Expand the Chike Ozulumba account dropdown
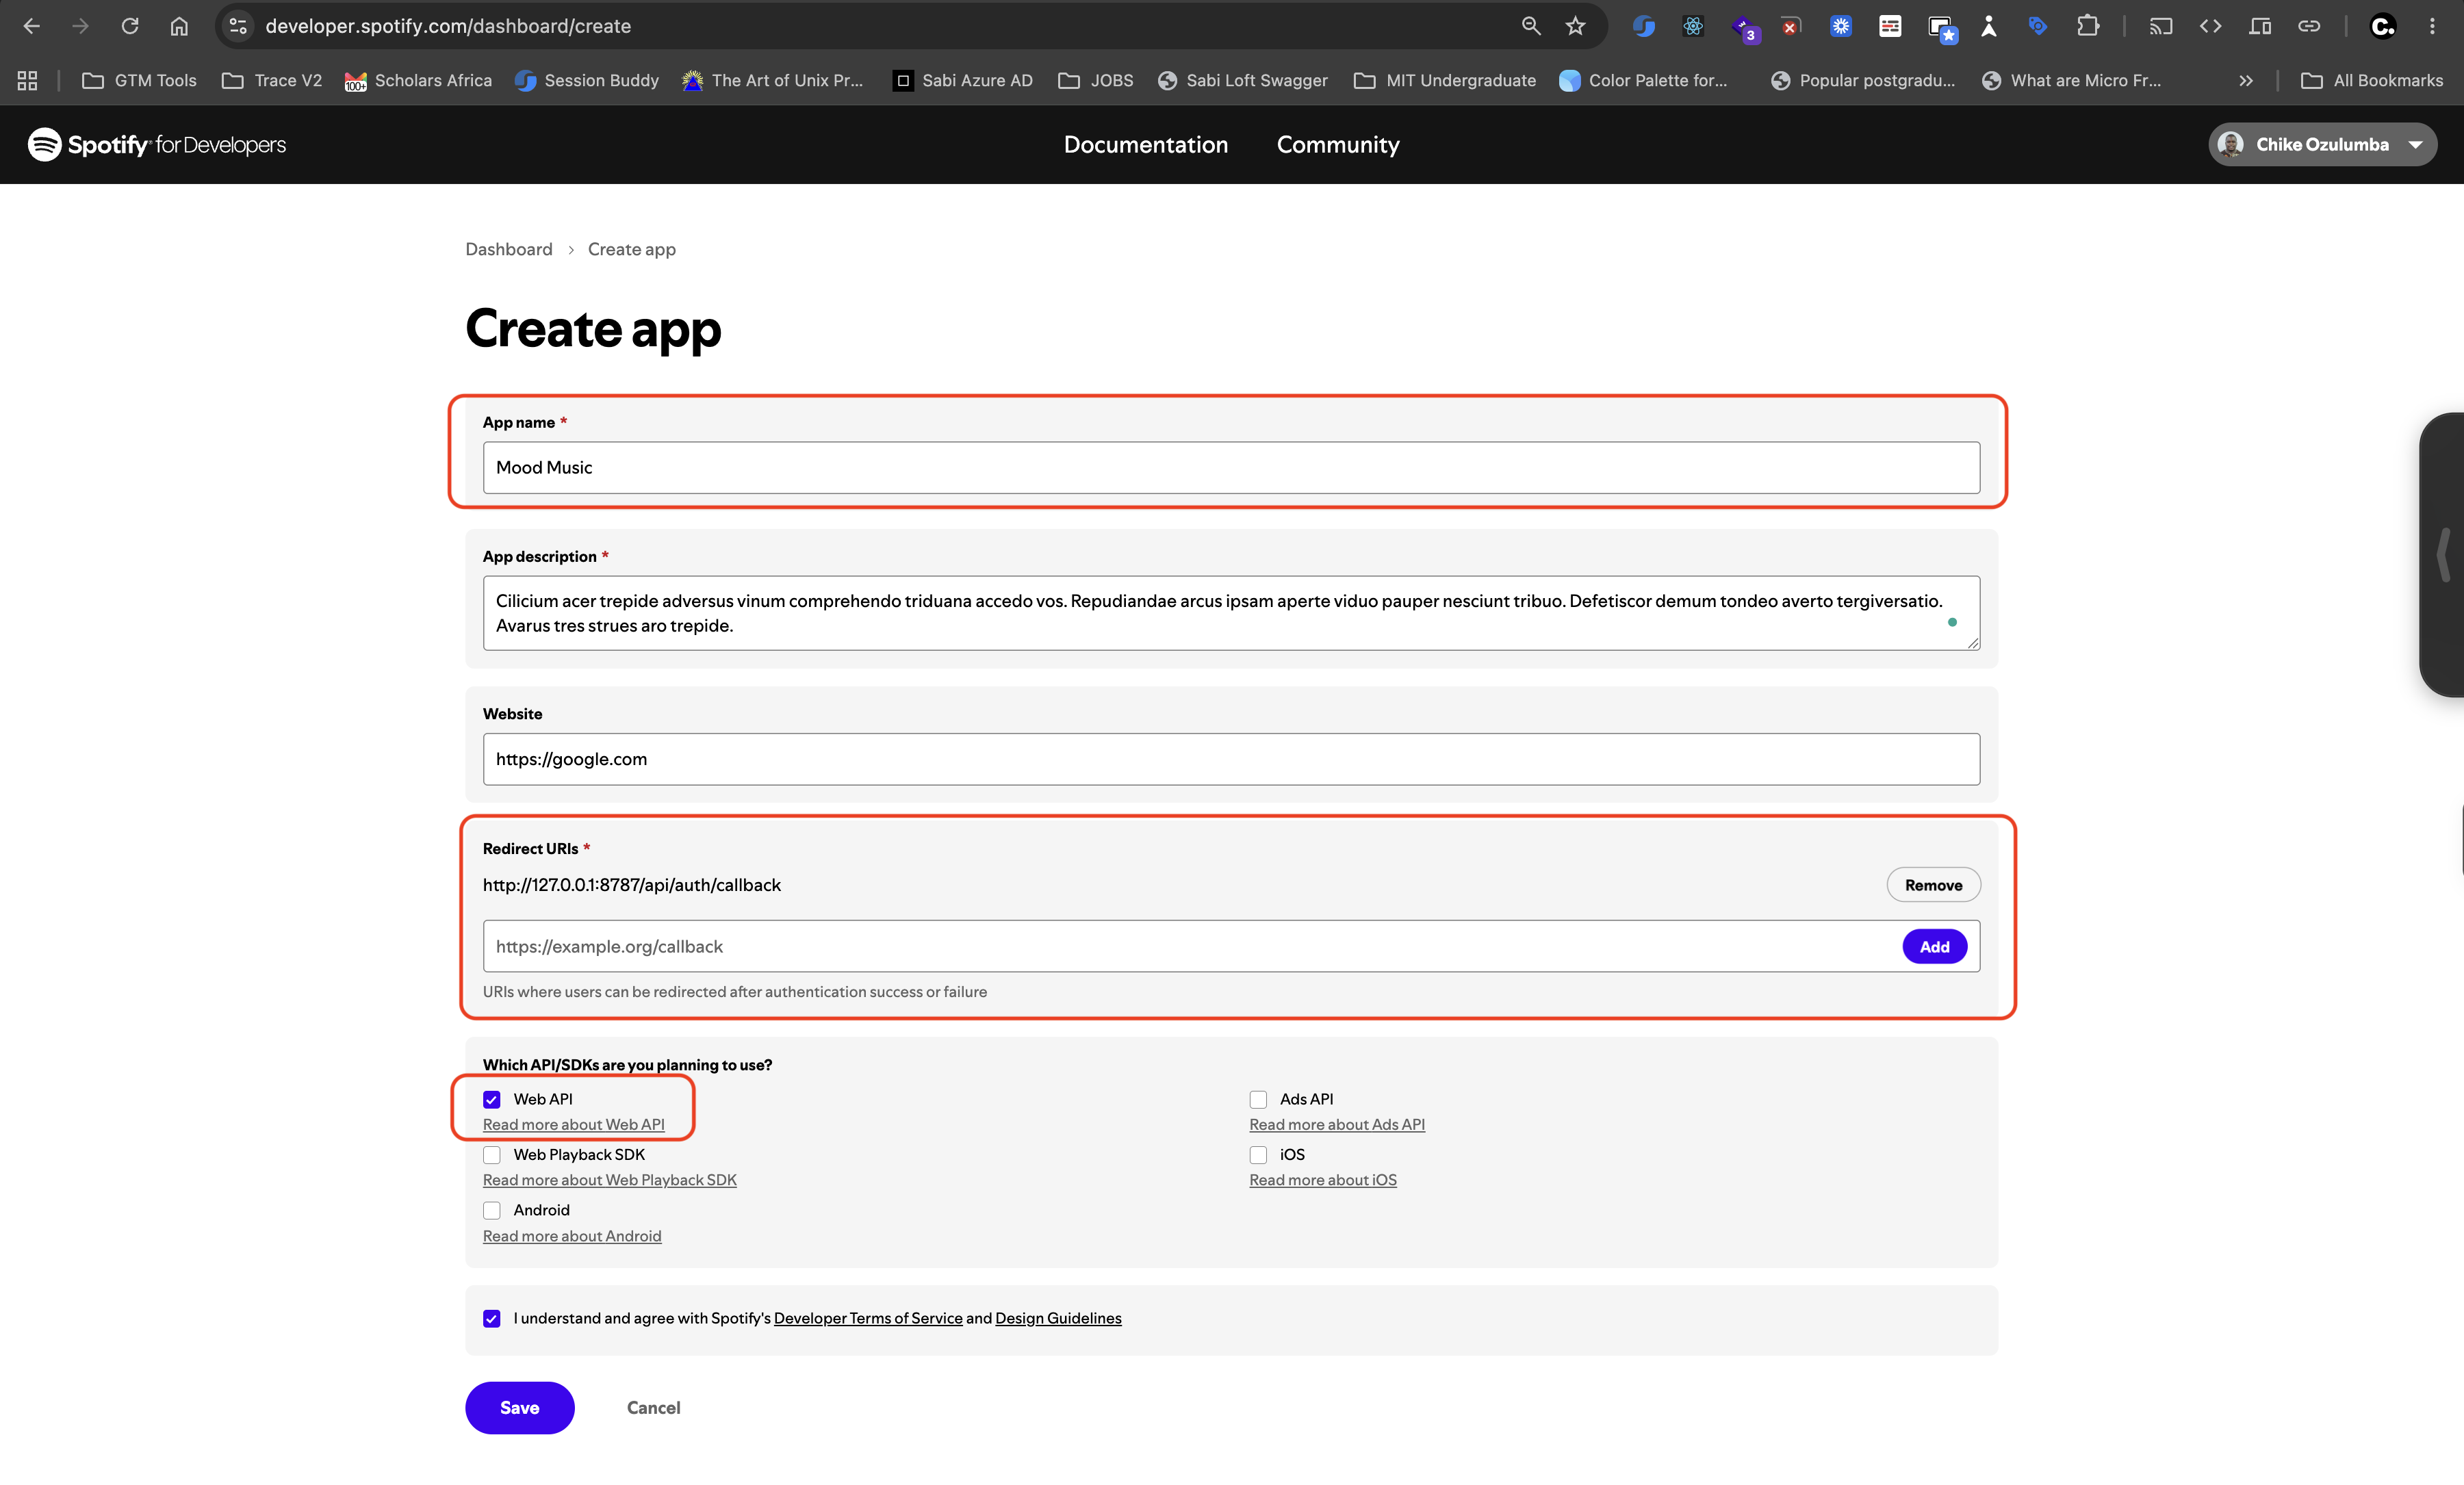The height and width of the screenshot is (1485, 2464). click(x=2322, y=144)
